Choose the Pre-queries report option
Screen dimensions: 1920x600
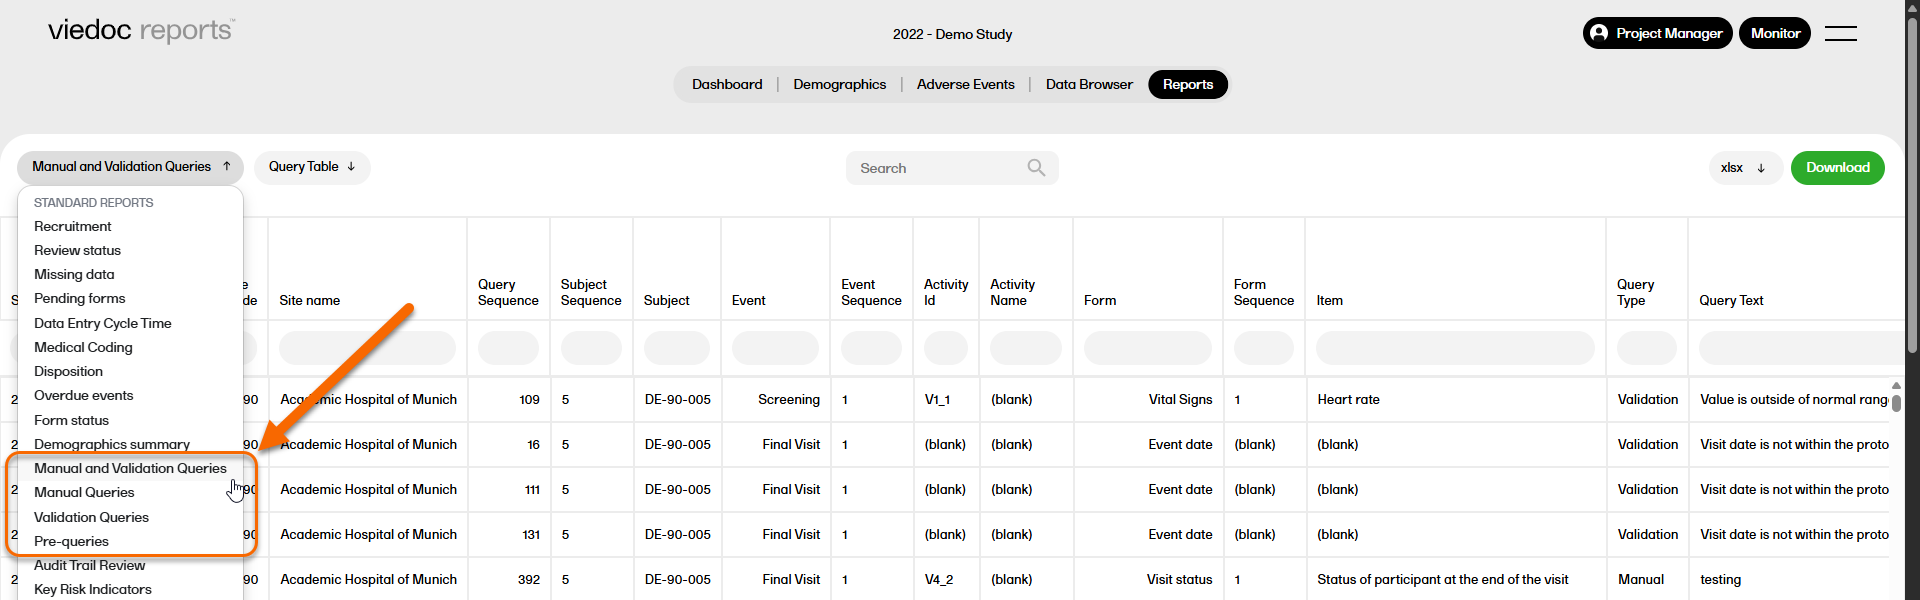point(71,541)
